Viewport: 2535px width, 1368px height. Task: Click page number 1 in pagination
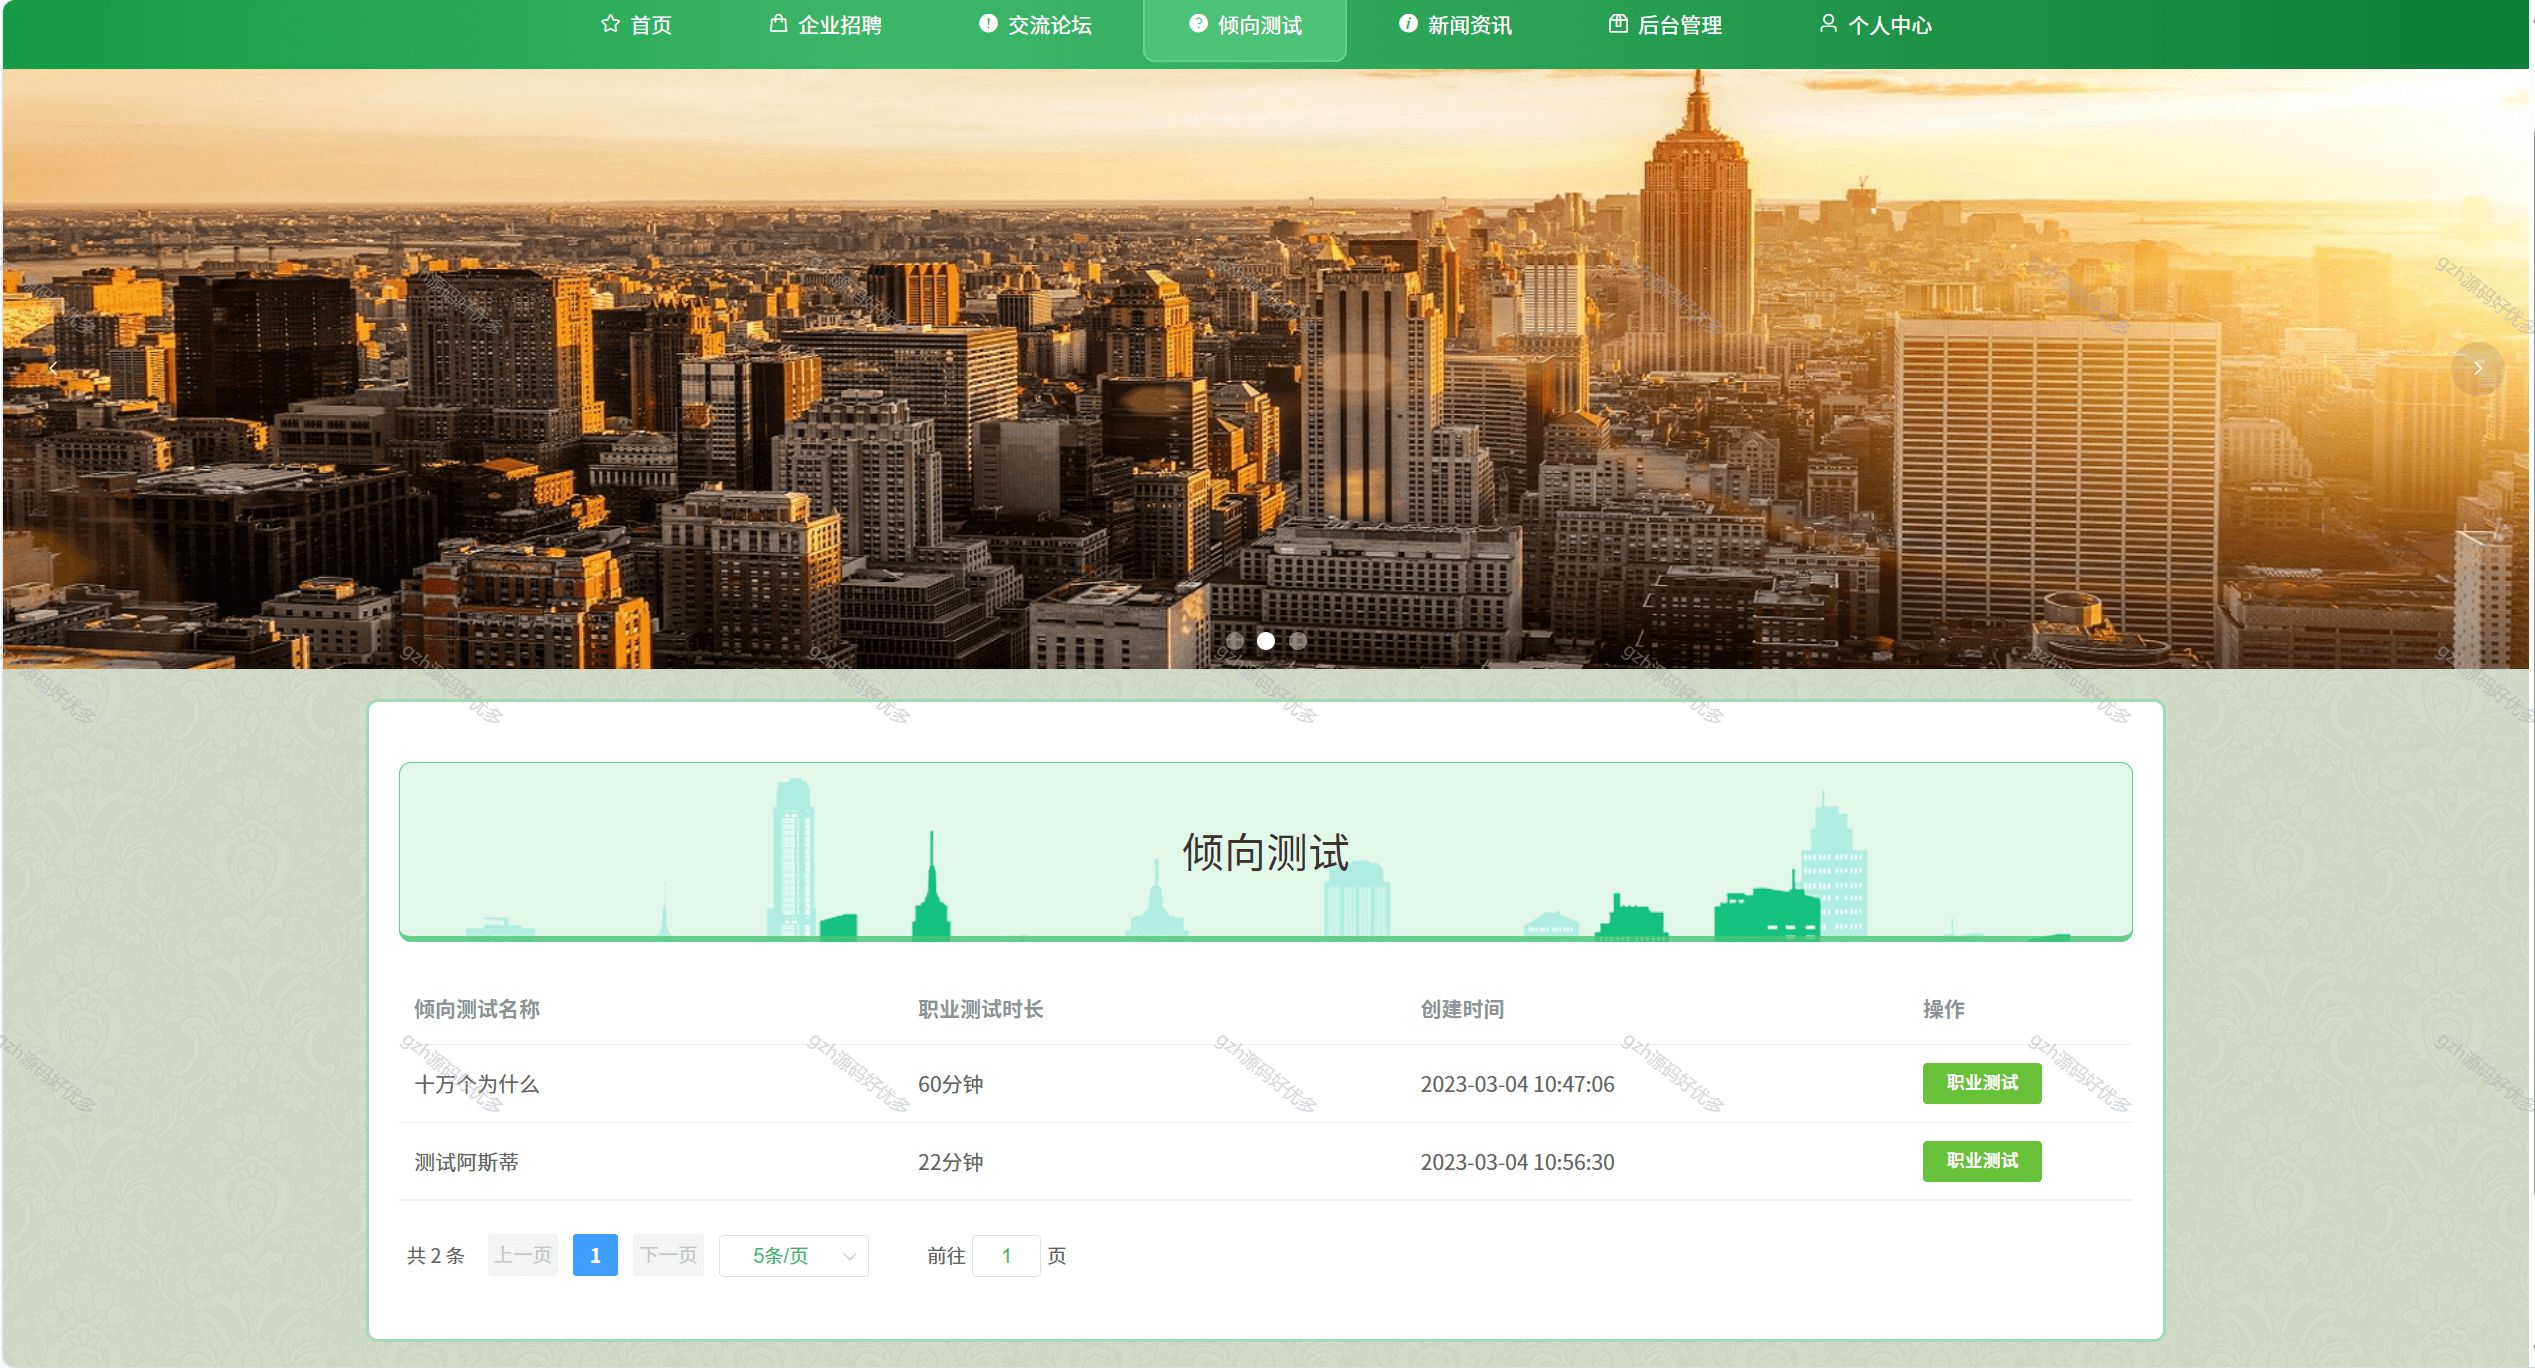[595, 1256]
